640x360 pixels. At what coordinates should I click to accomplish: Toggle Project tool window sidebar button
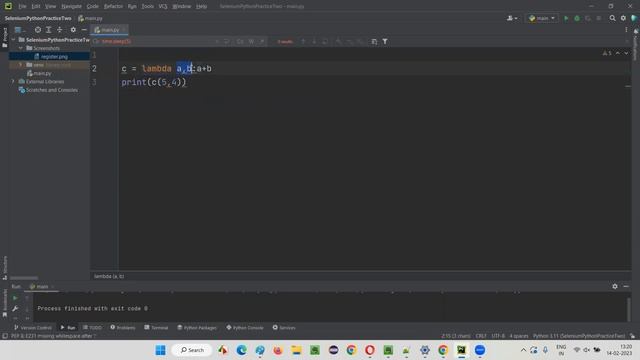click(4, 38)
